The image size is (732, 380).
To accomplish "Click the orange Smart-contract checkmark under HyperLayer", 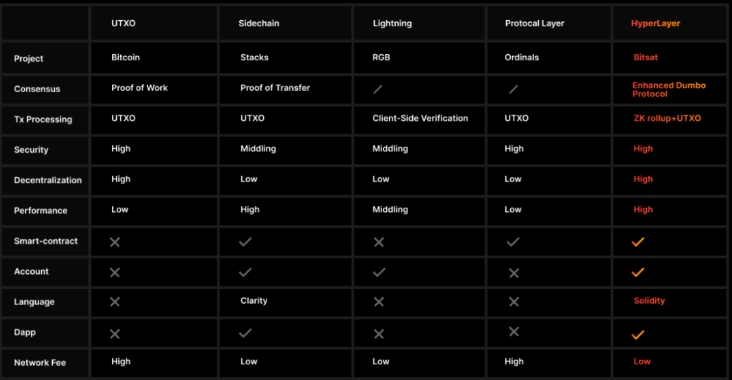I will 637,242.
